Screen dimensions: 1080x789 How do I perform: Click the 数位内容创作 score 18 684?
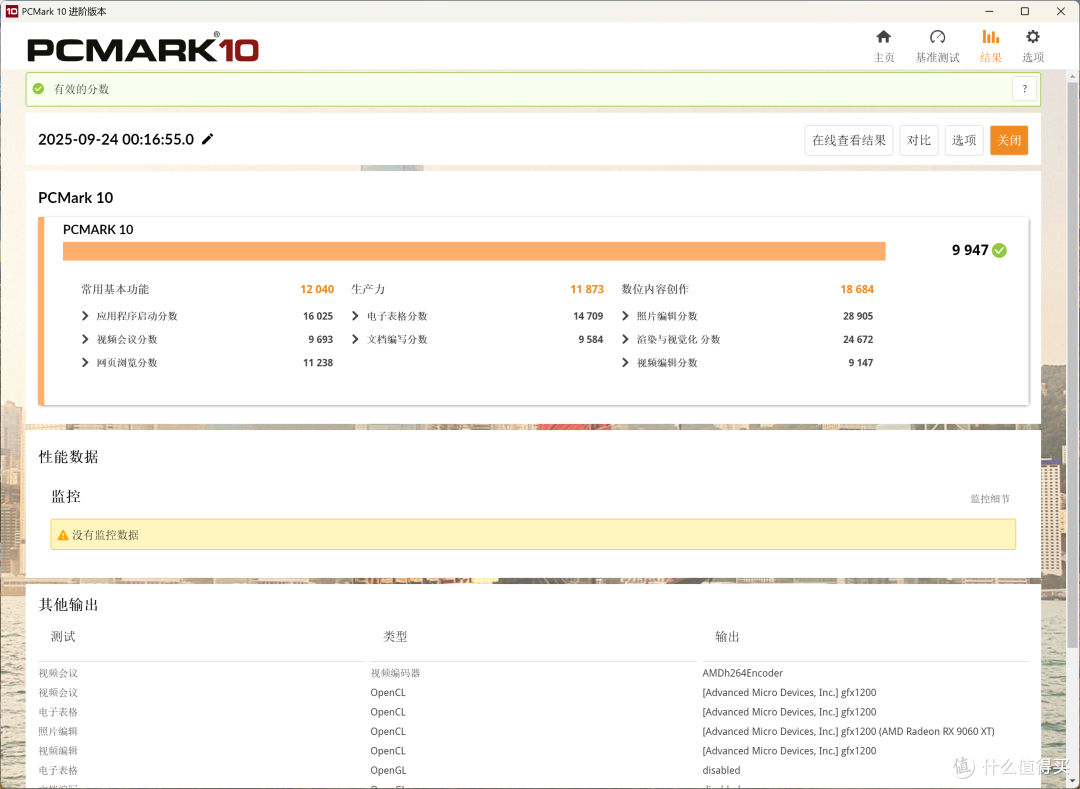(857, 289)
